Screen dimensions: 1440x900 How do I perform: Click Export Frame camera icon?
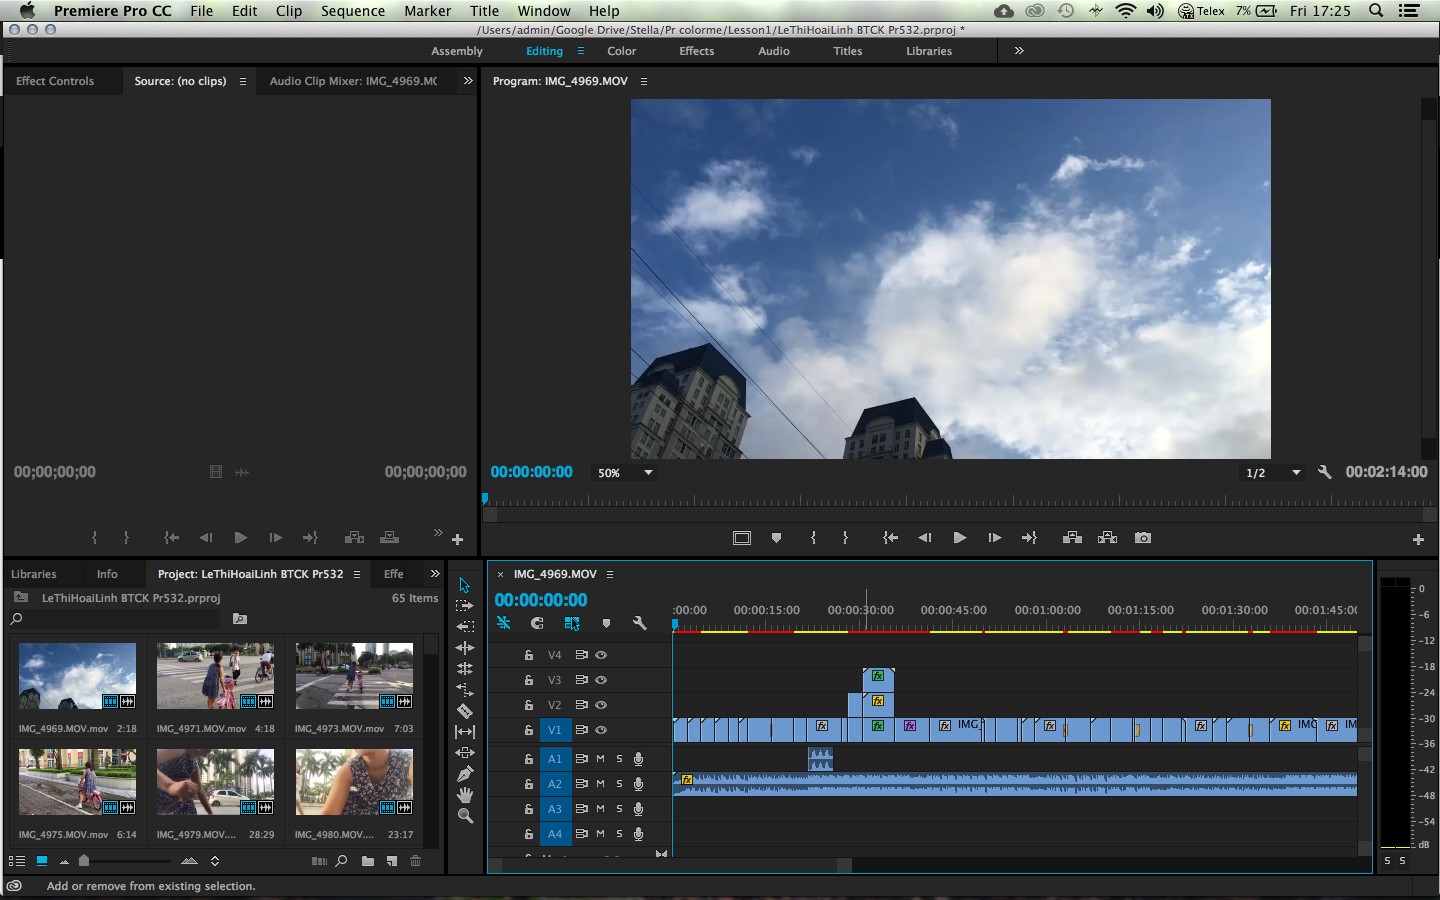[x=1143, y=538]
